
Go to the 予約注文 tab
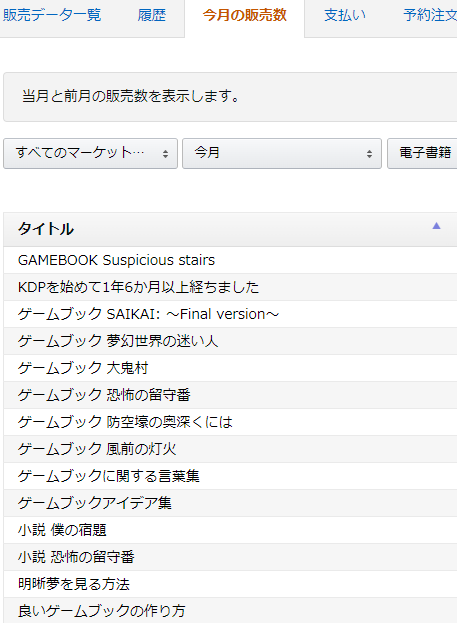pyautogui.click(x=430, y=16)
